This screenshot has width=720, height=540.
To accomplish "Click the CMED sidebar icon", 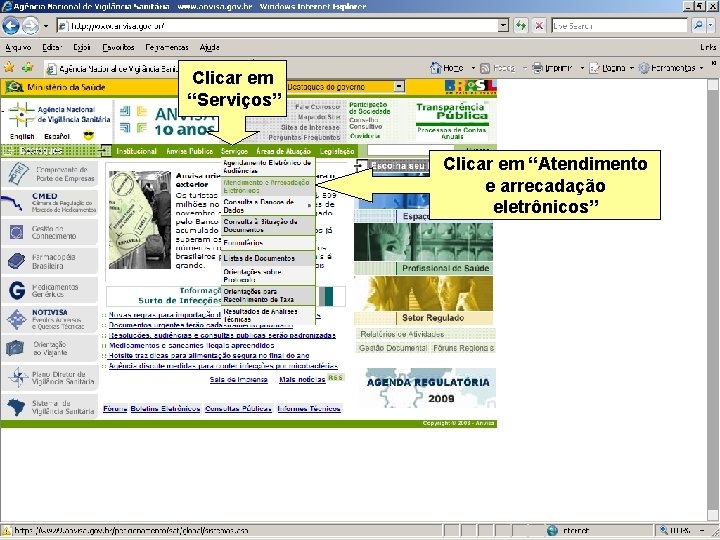I will (x=12, y=202).
